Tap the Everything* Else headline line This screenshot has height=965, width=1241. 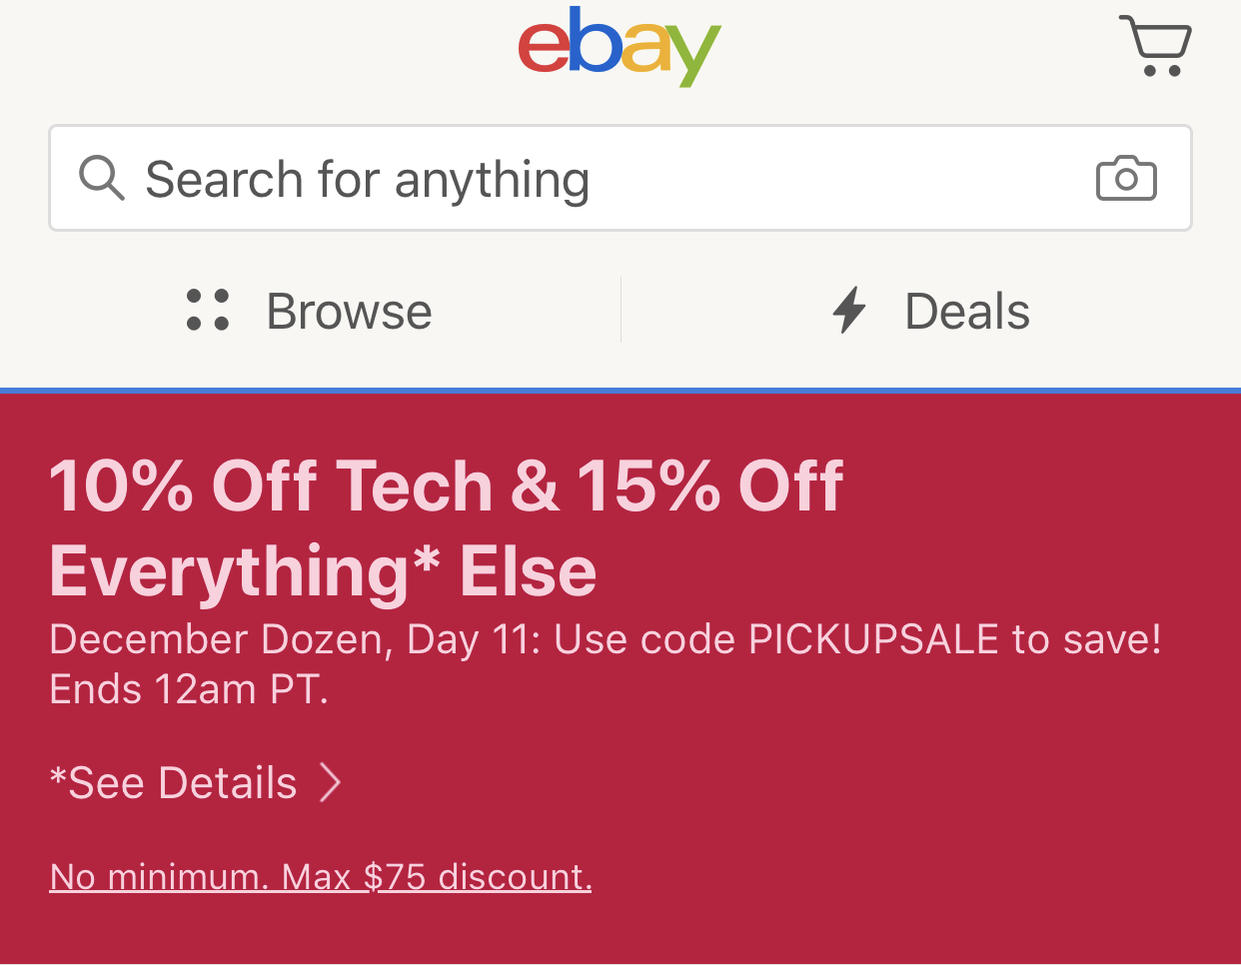[x=322, y=572]
